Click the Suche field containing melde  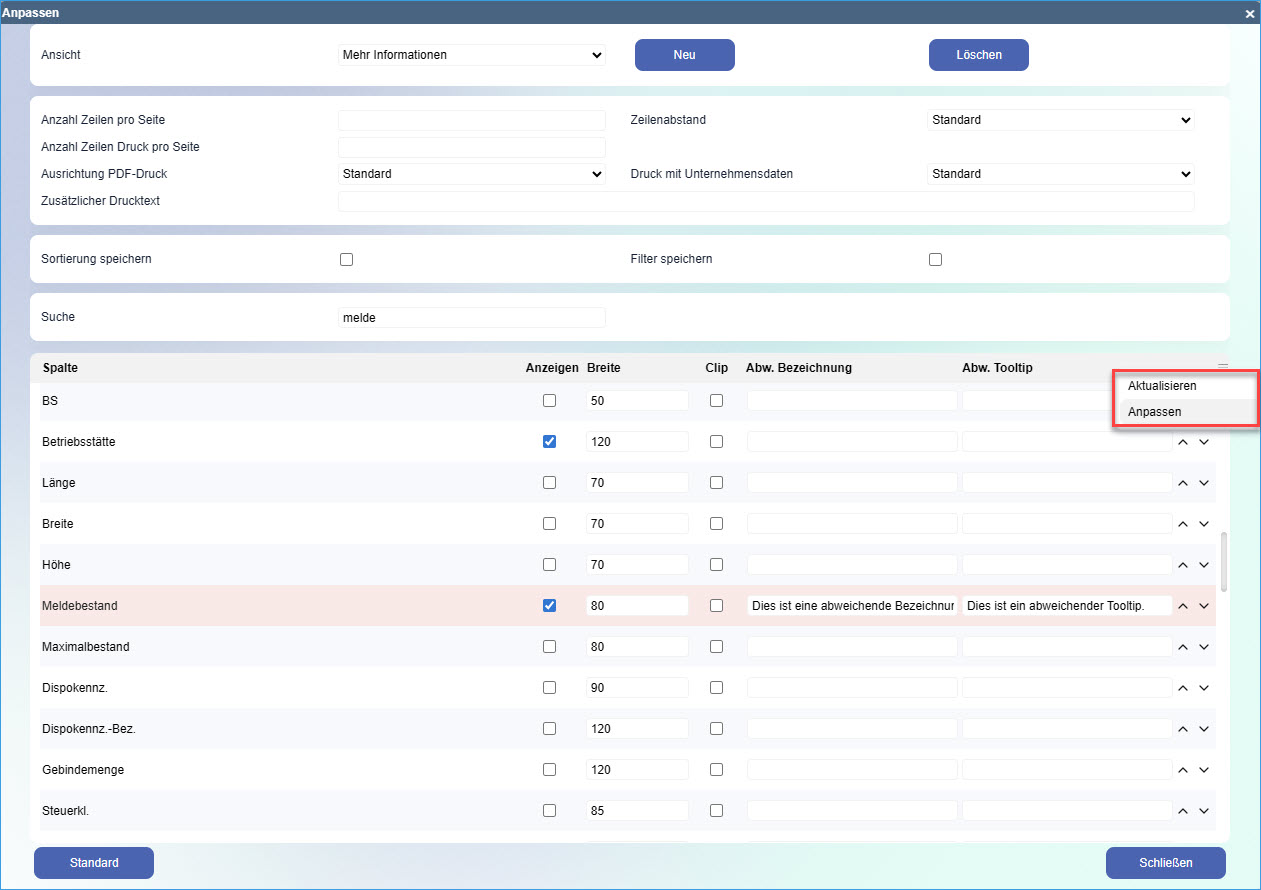tap(472, 317)
